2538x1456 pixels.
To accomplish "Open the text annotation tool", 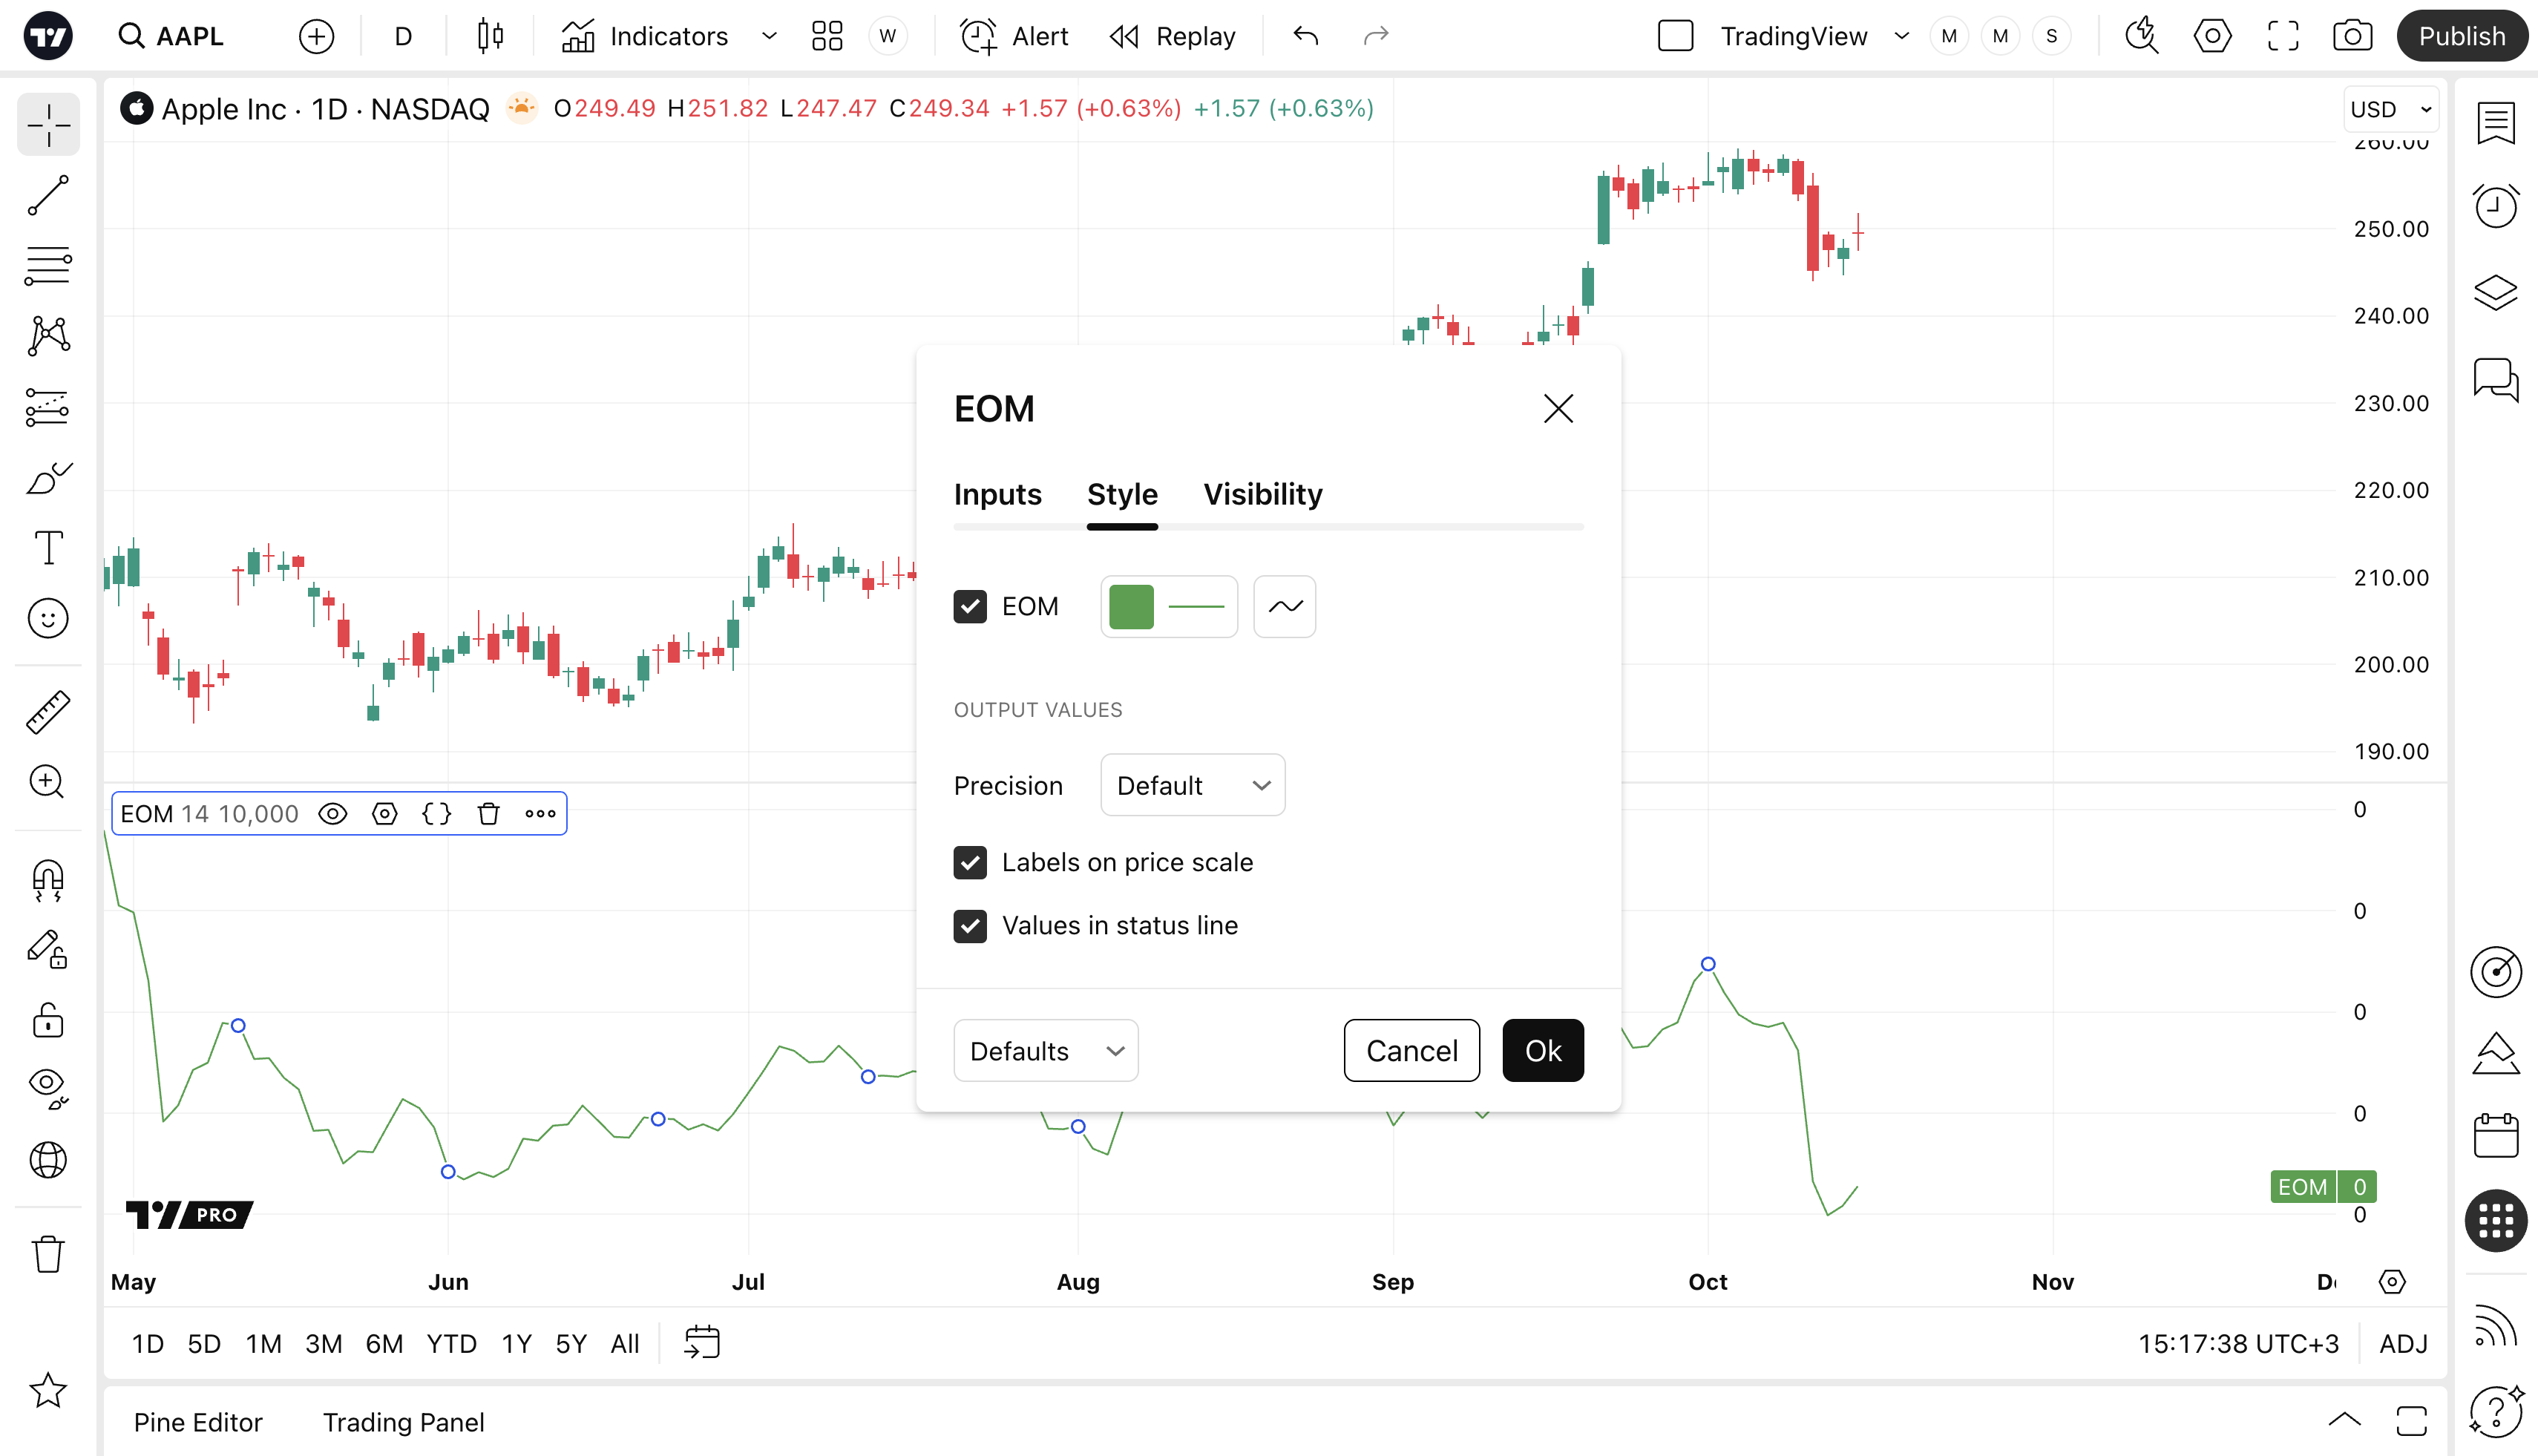I will click(x=48, y=548).
